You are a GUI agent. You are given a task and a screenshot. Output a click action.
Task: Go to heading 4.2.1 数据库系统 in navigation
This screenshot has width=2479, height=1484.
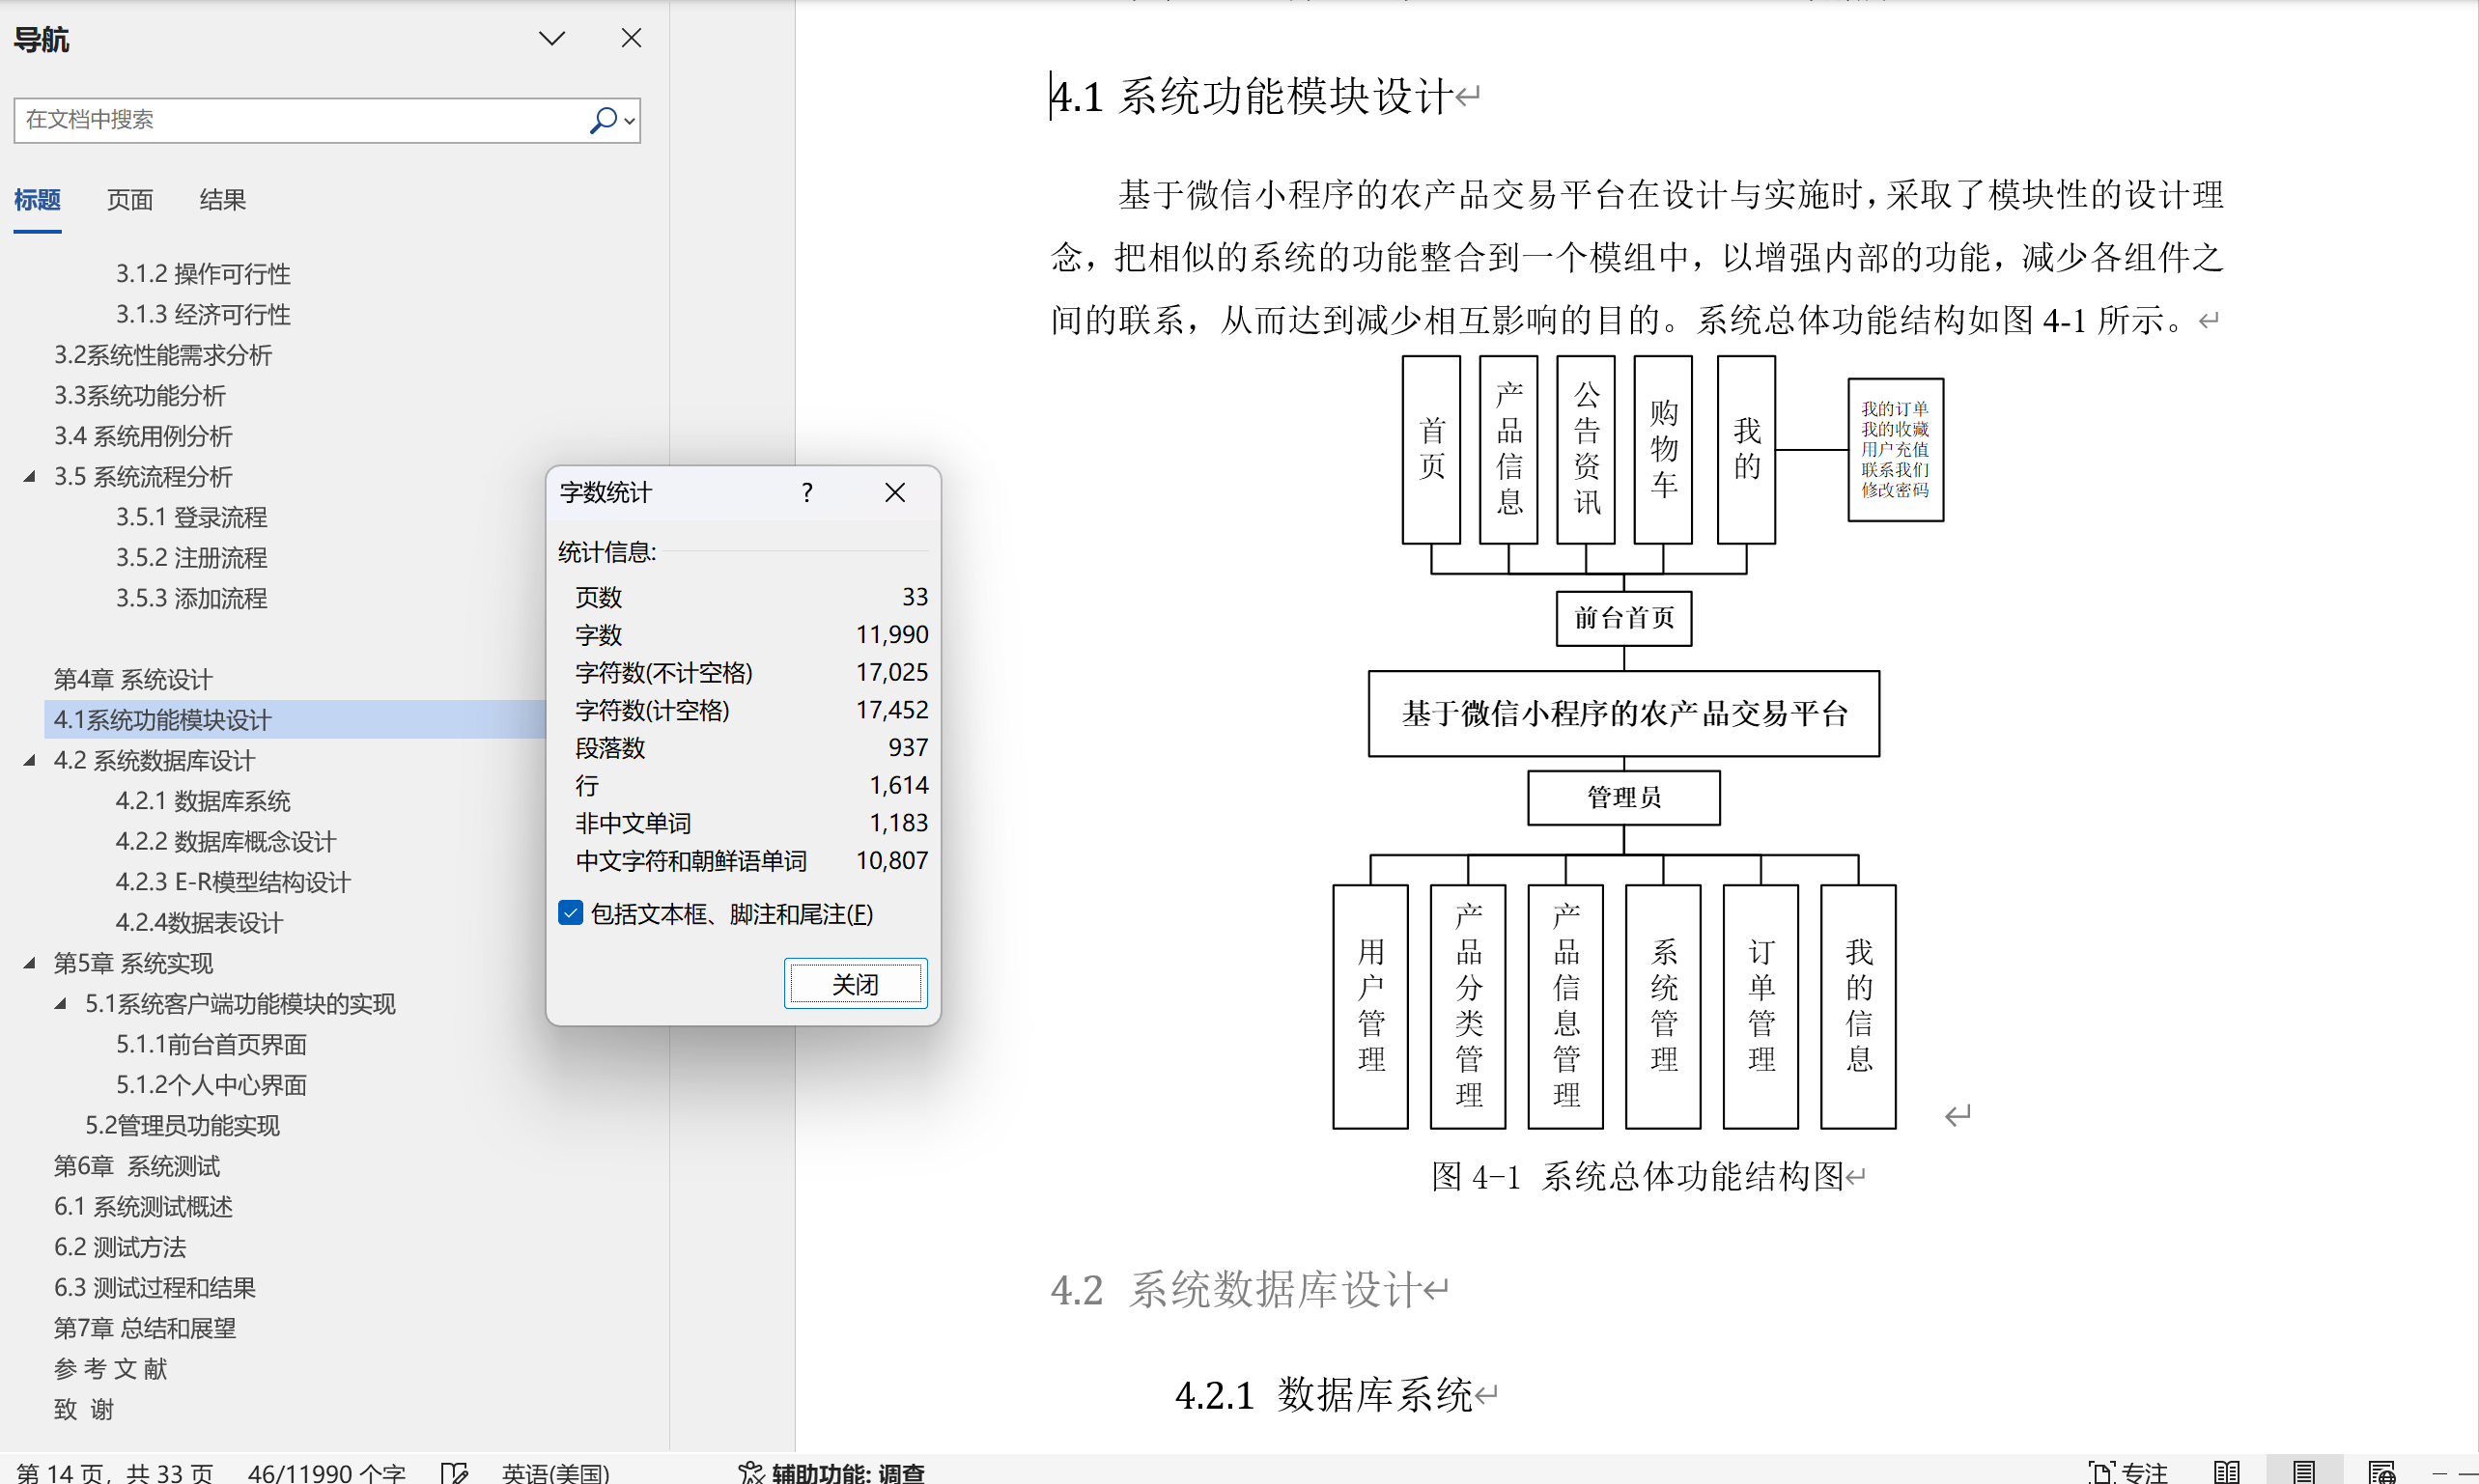pyautogui.click(x=203, y=800)
